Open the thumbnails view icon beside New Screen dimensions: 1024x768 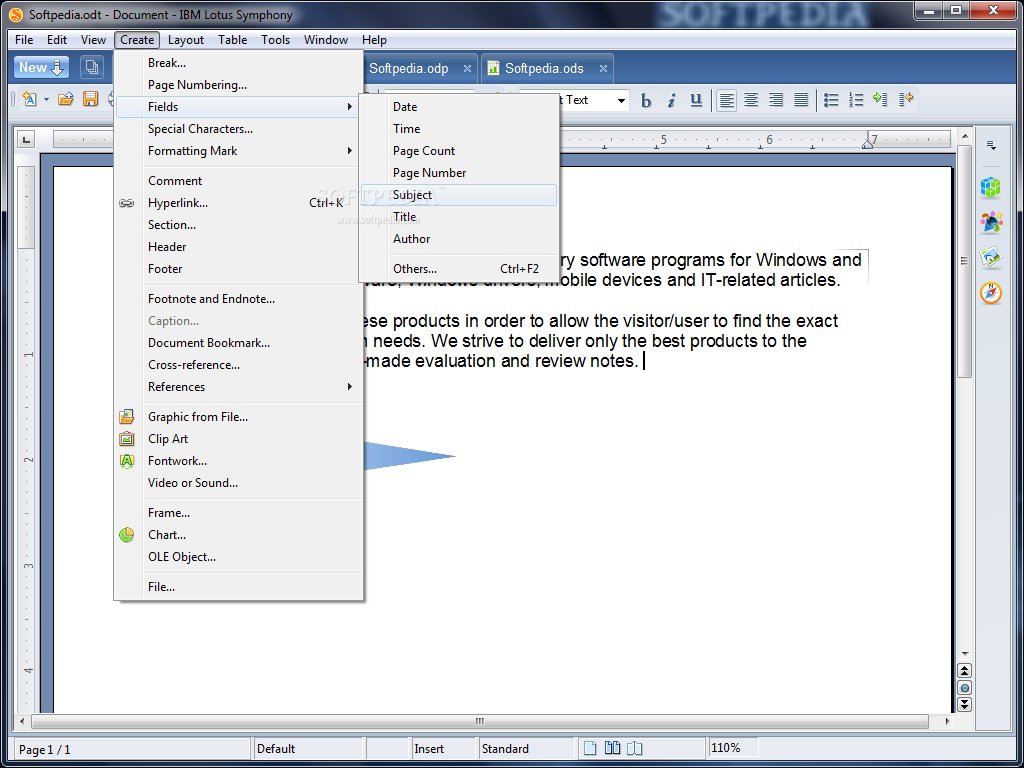click(92, 67)
